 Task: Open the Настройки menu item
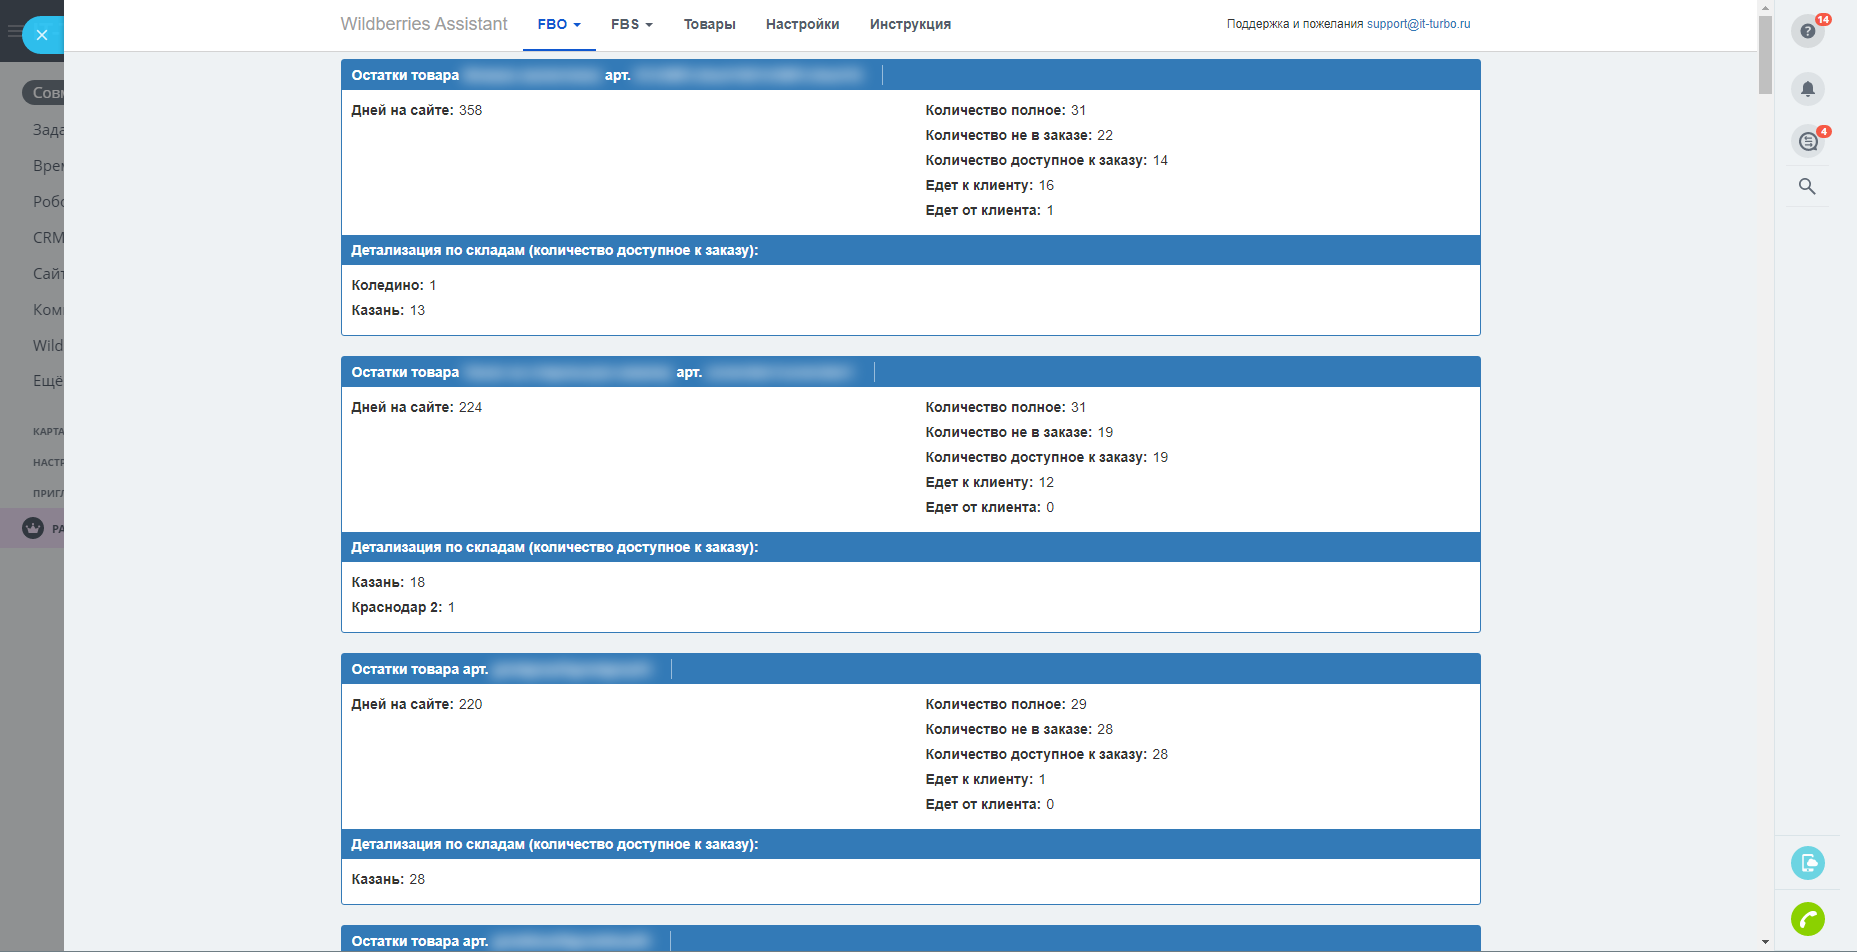coord(802,24)
